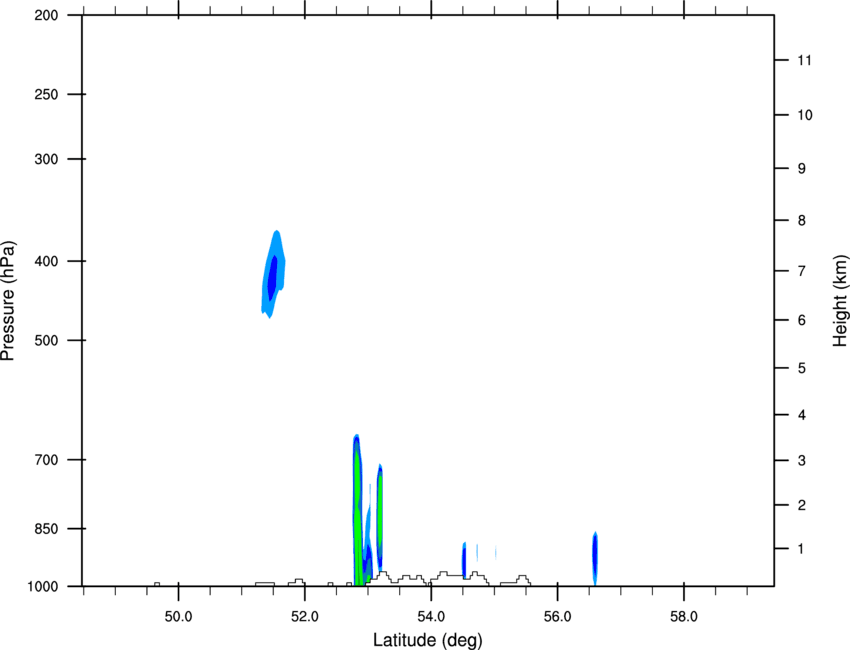Click the 200 hPa label at top
850x650 pixels.
point(47,15)
